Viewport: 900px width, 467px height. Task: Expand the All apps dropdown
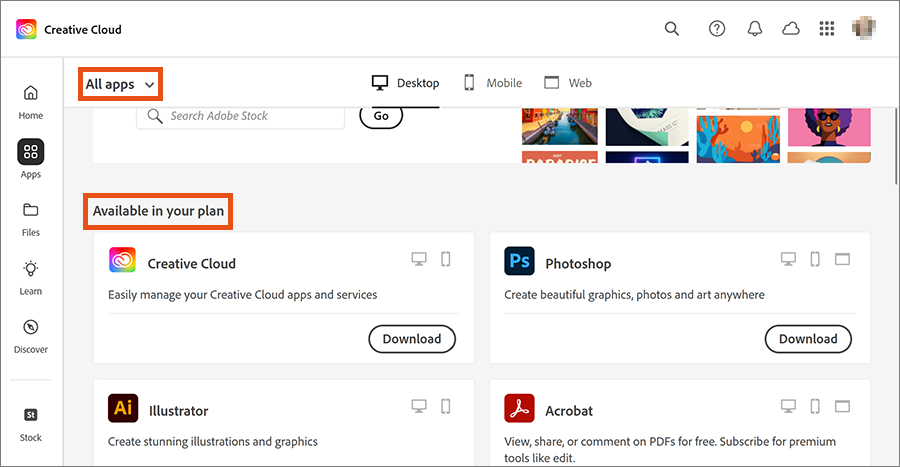click(x=120, y=84)
